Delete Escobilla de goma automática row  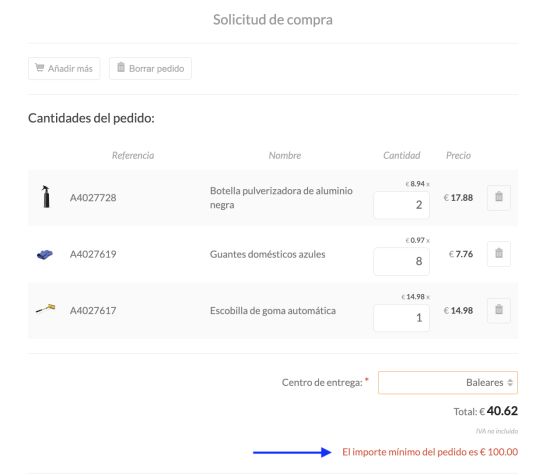[x=499, y=310]
